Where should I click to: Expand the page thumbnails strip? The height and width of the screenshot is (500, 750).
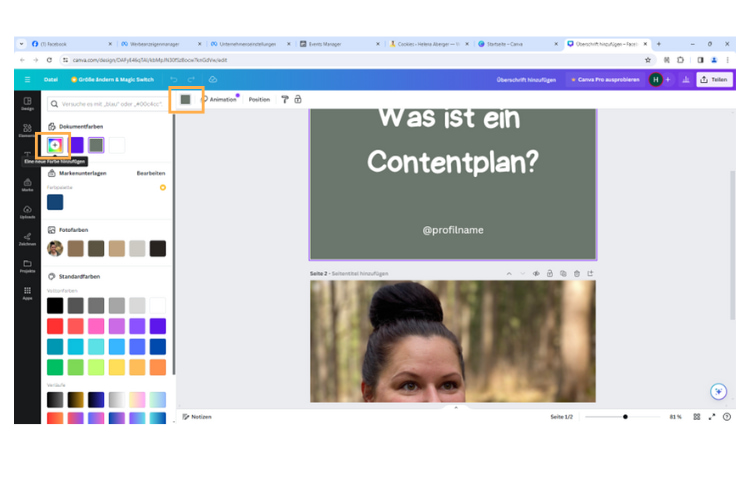[456, 408]
